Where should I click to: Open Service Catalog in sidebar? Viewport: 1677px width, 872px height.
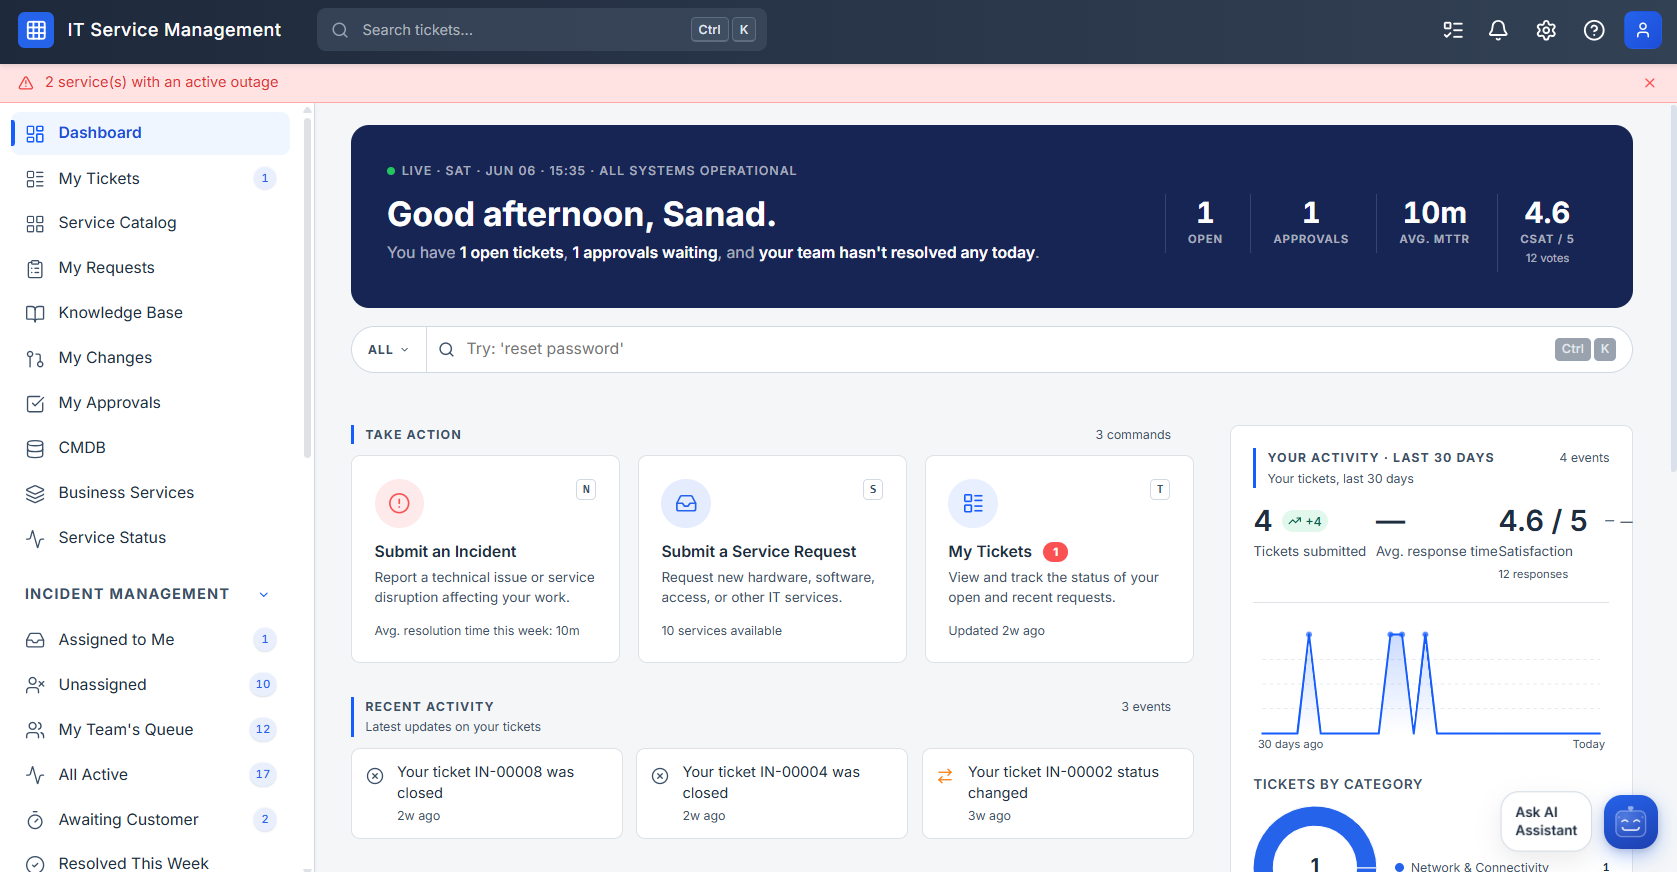coord(150,223)
